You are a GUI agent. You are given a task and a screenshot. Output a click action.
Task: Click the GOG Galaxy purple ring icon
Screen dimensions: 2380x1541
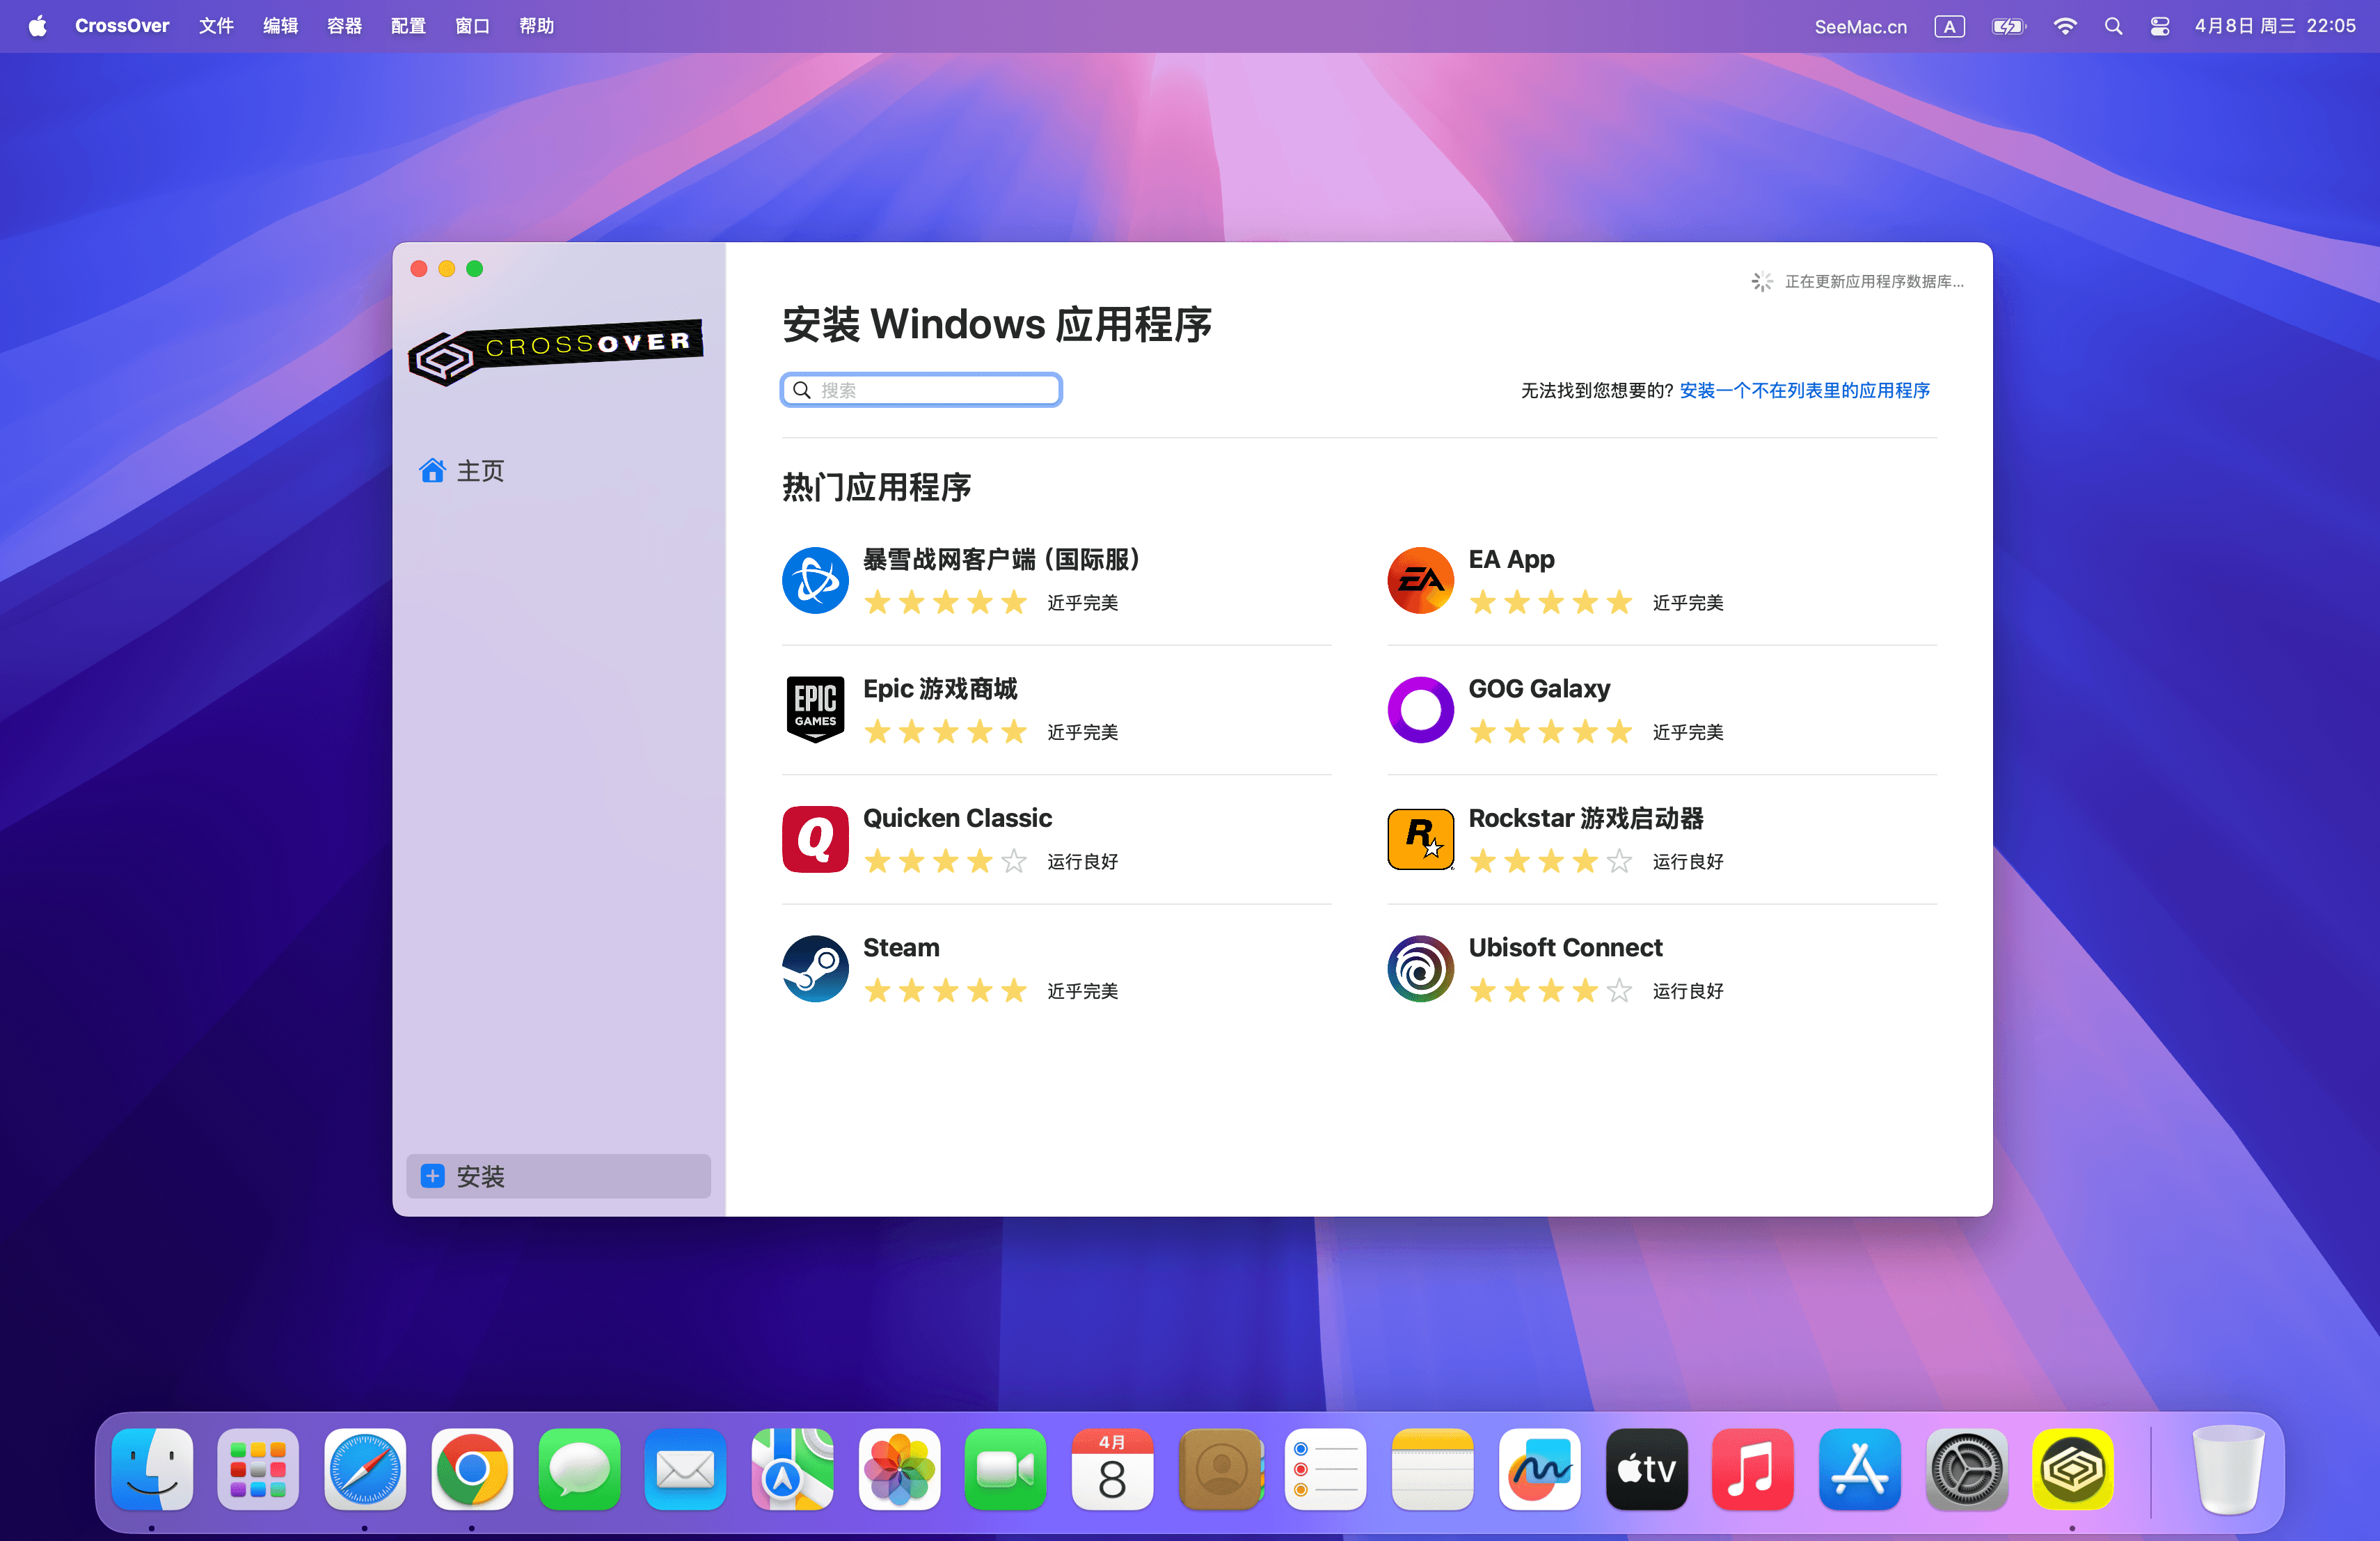coord(1420,709)
